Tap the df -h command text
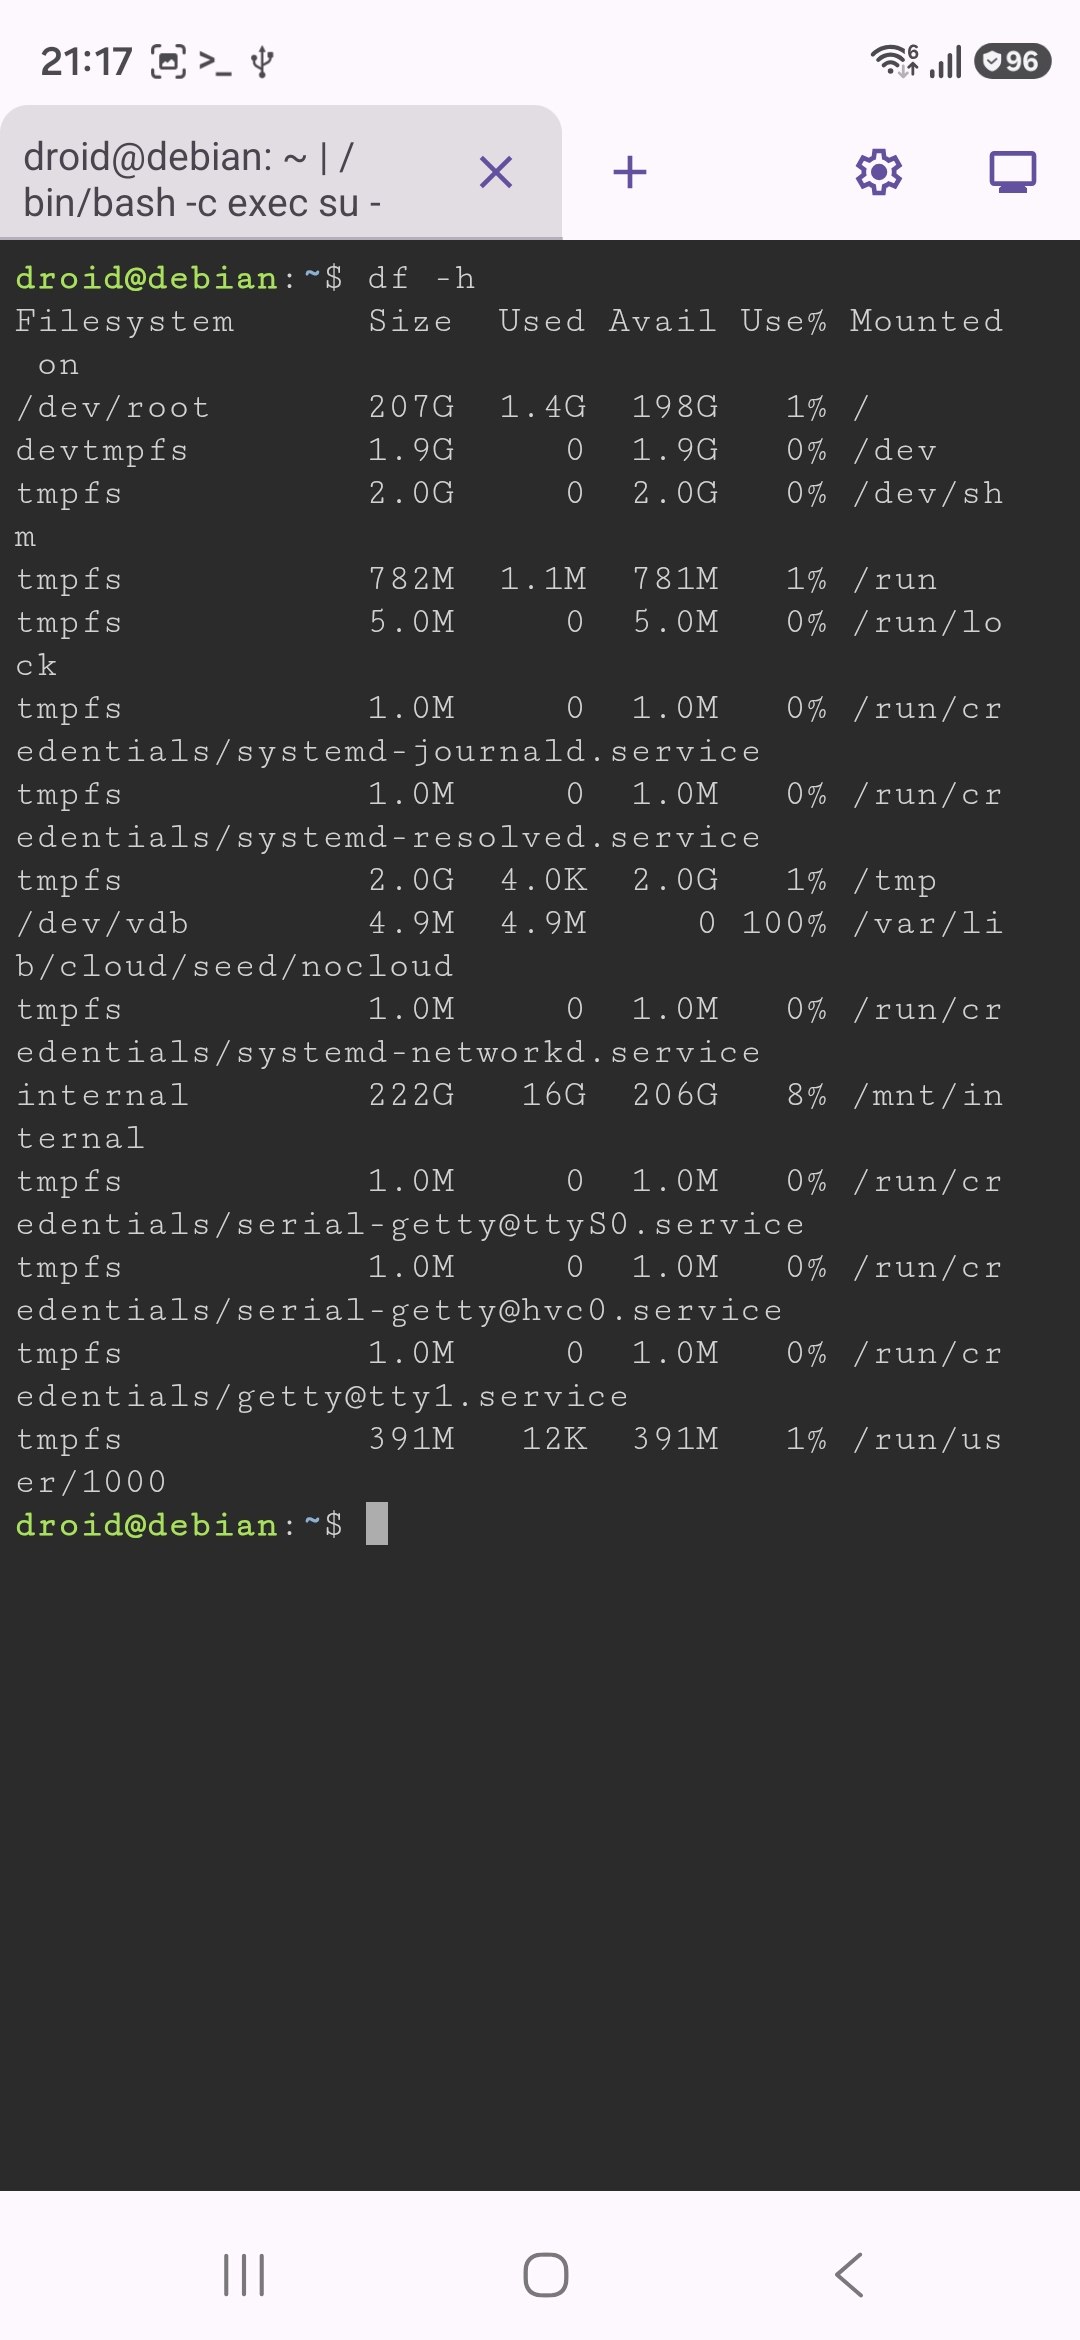 pos(420,278)
